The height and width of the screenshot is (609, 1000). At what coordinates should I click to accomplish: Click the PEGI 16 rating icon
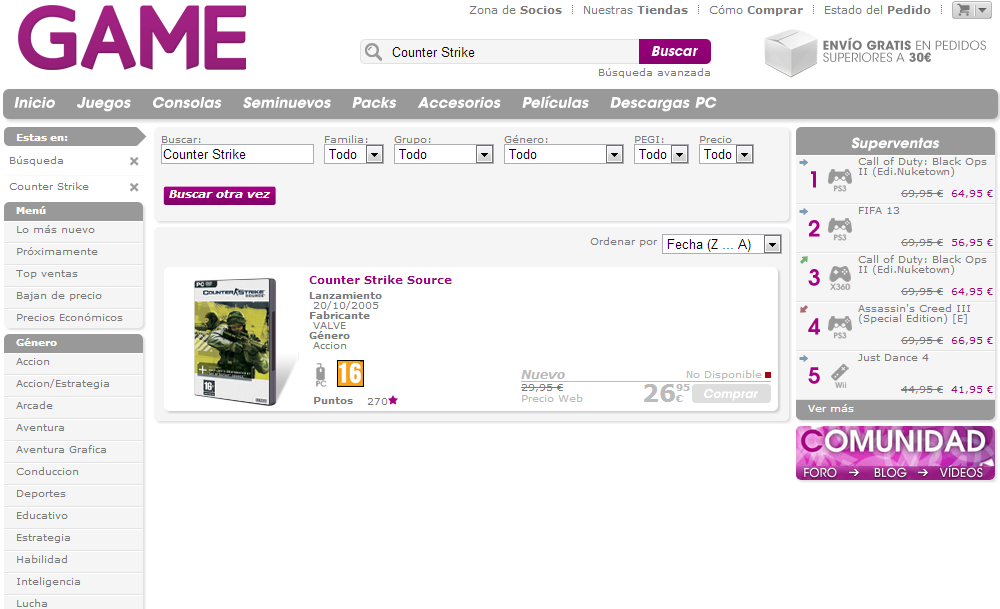350,374
